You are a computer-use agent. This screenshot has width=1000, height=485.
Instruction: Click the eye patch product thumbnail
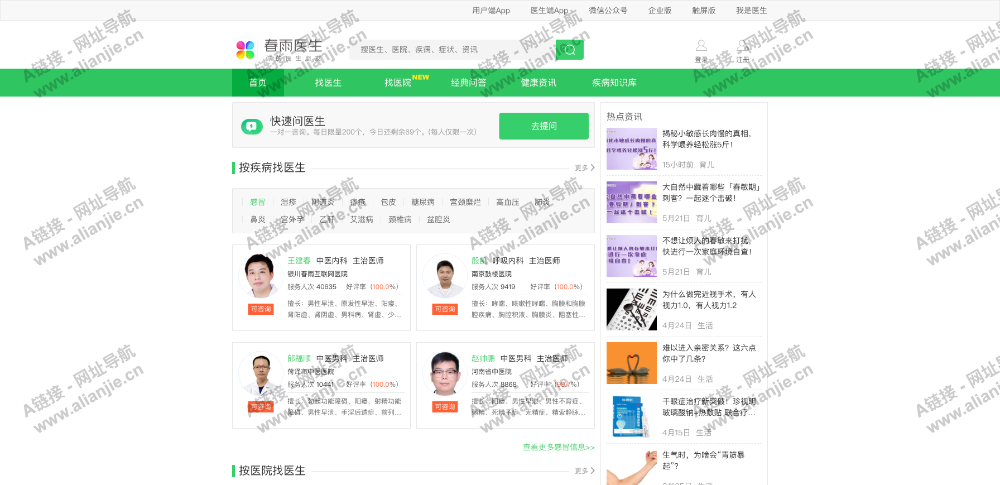[x=631, y=417]
